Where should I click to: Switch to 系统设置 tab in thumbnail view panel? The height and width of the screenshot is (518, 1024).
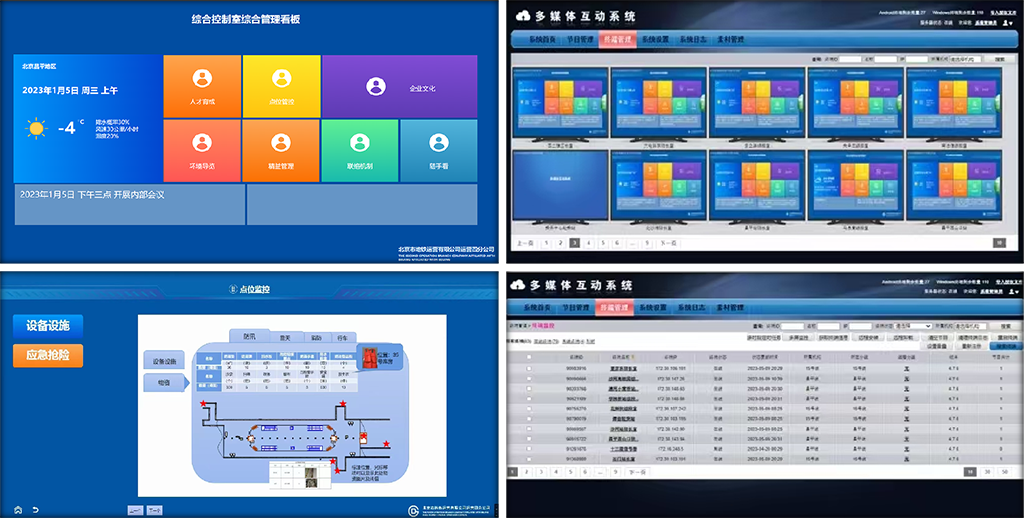tap(655, 40)
